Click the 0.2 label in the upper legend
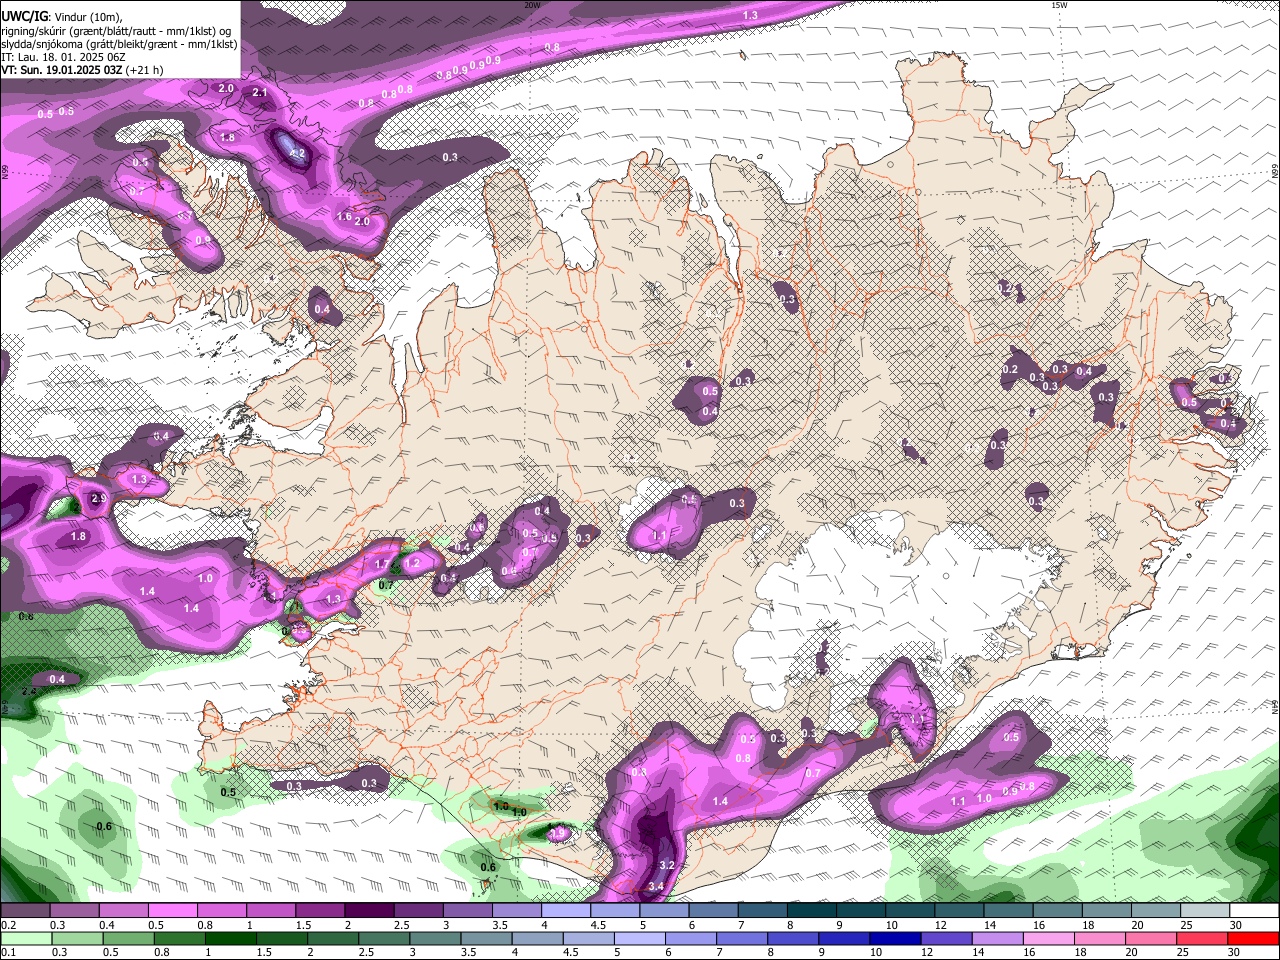This screenshot has width=1280, height=960. click(9, 925)
